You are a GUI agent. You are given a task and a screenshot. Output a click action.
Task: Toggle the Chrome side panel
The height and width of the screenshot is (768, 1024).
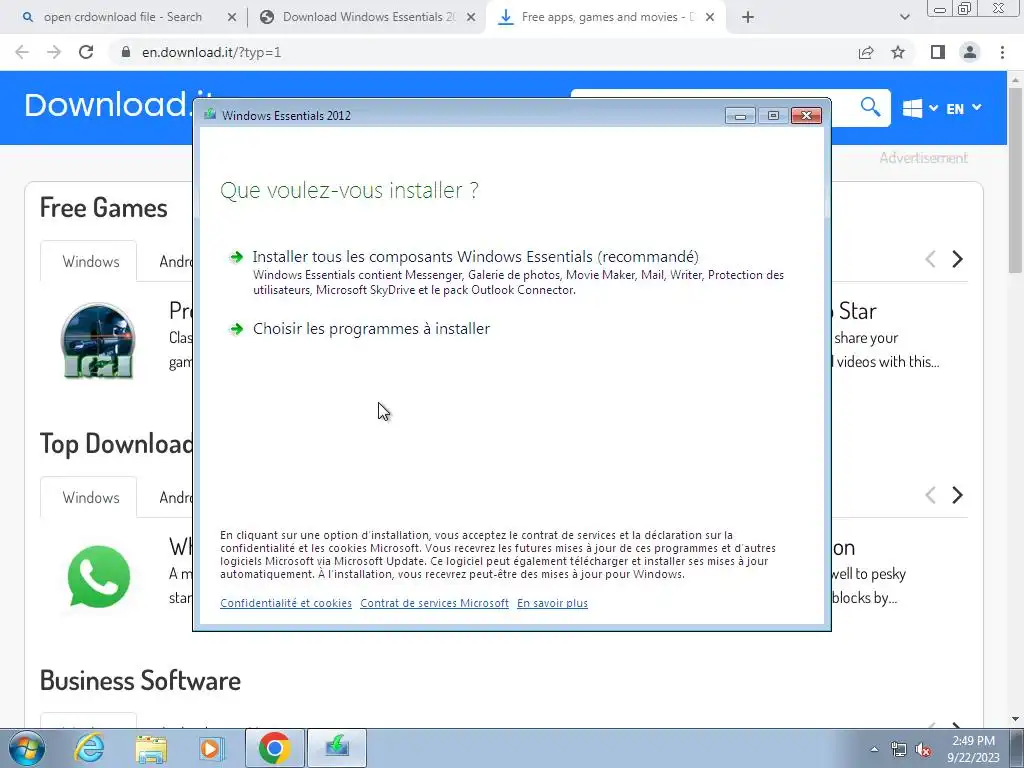click(x=938, y=52)
